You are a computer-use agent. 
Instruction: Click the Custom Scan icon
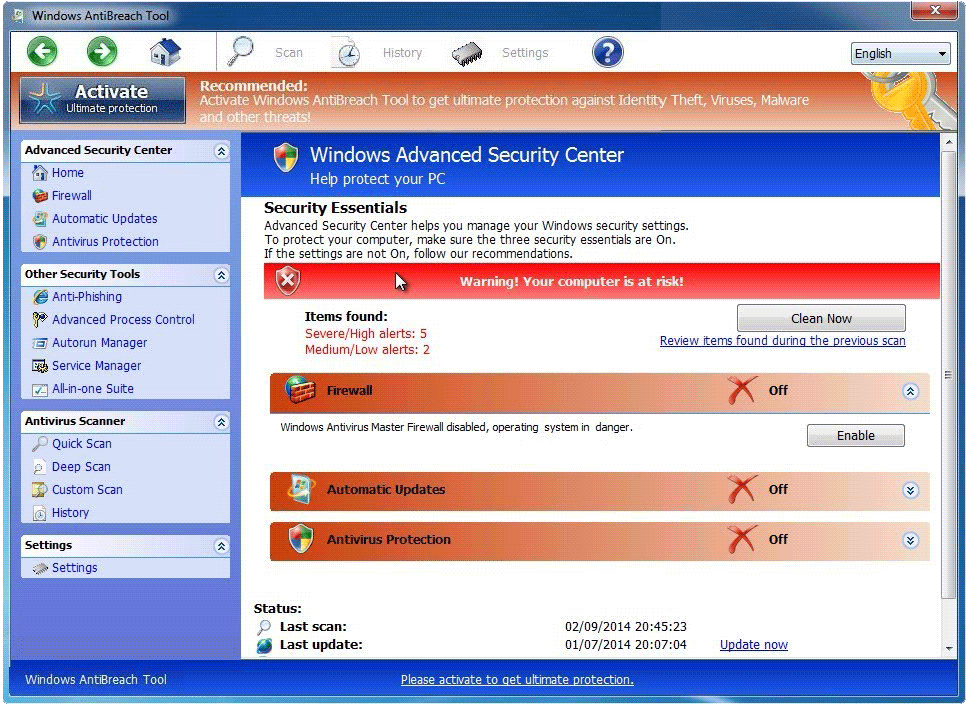(x=40, y=490)
